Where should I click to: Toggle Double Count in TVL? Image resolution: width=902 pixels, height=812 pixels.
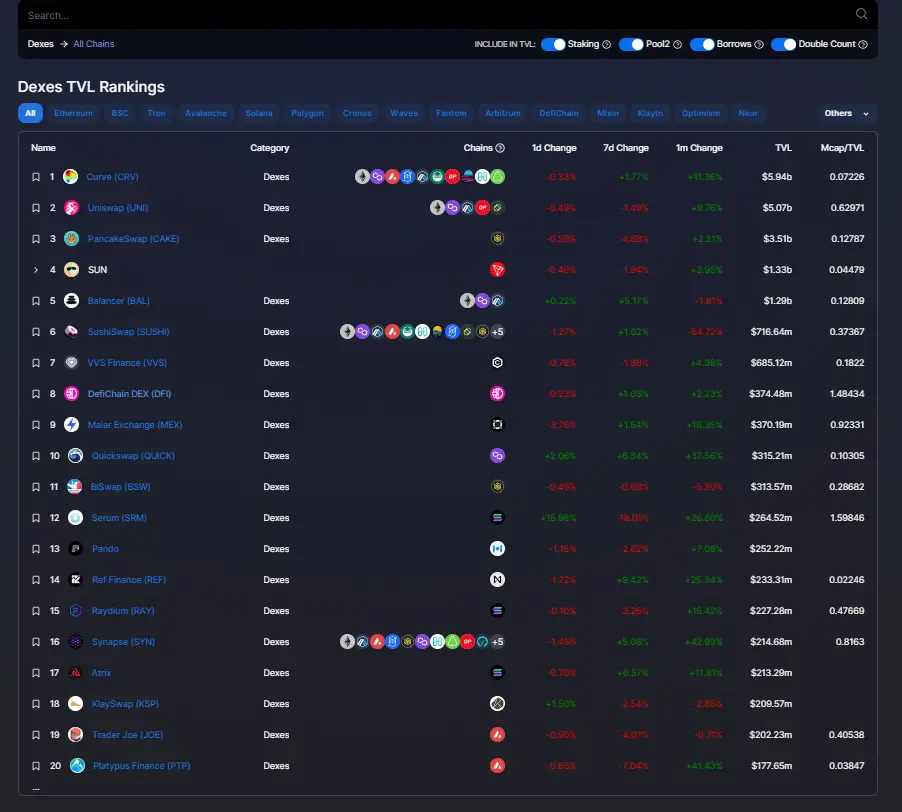[x=783, y=44]
